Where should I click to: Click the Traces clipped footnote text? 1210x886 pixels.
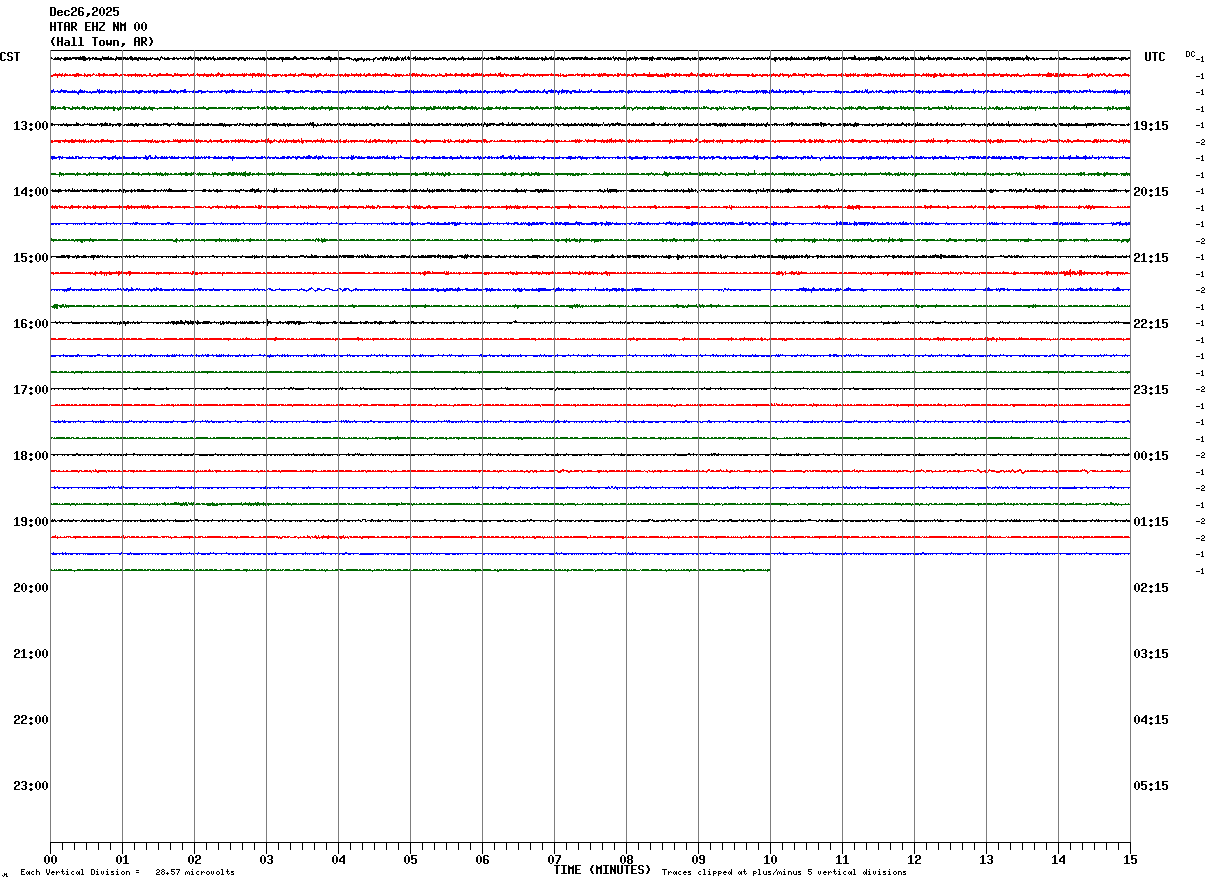click(784, 873)
